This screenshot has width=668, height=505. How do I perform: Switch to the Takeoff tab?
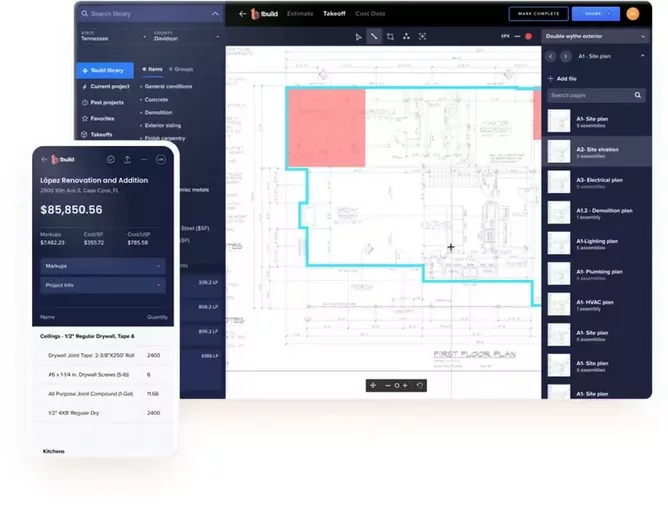(334, 14)
